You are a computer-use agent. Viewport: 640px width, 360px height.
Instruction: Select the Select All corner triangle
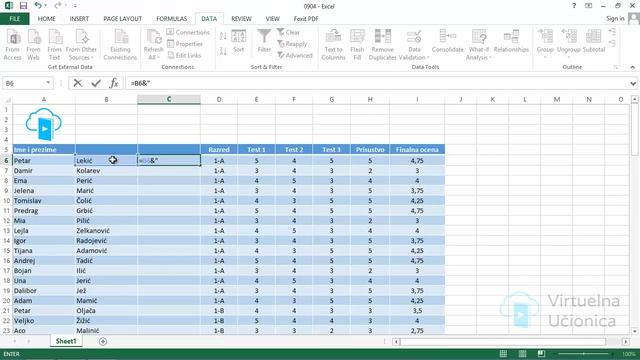(x=7, y=99)
